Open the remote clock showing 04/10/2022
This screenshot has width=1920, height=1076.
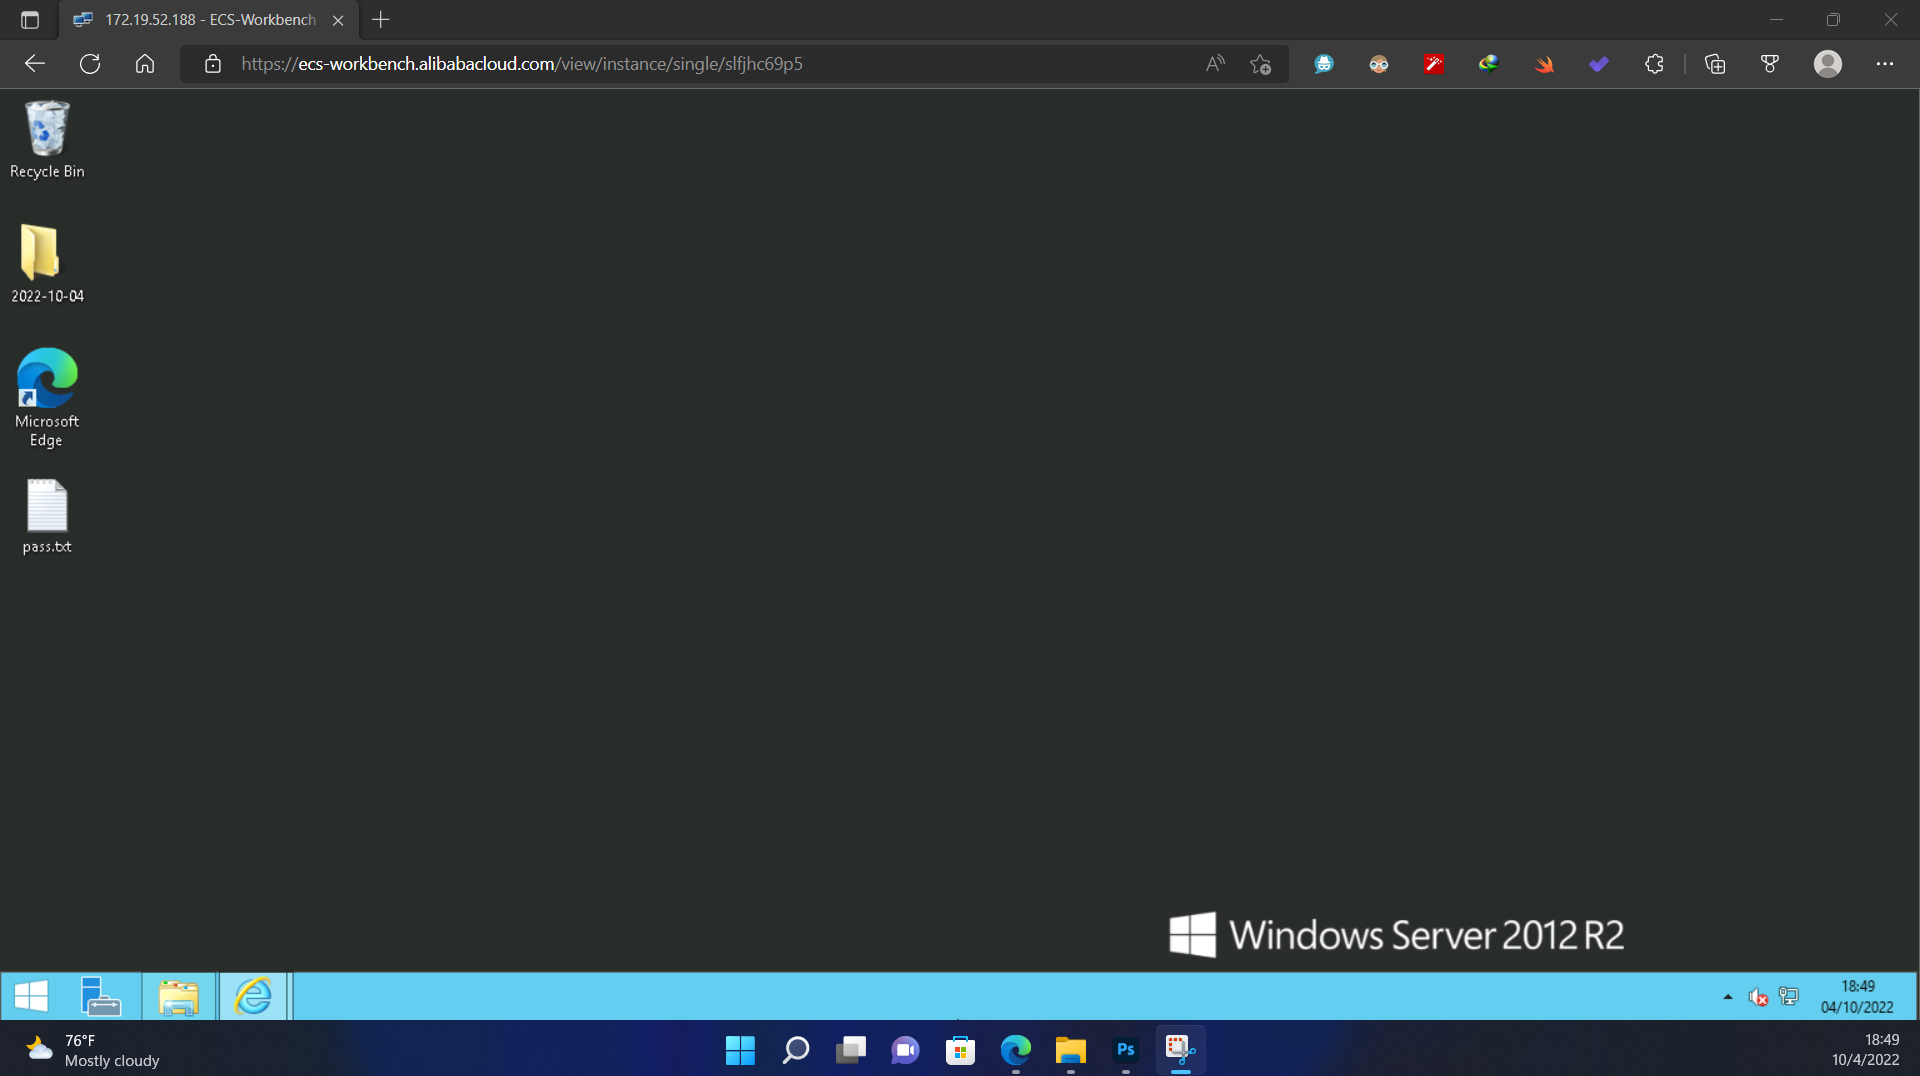coord(1857,997)
